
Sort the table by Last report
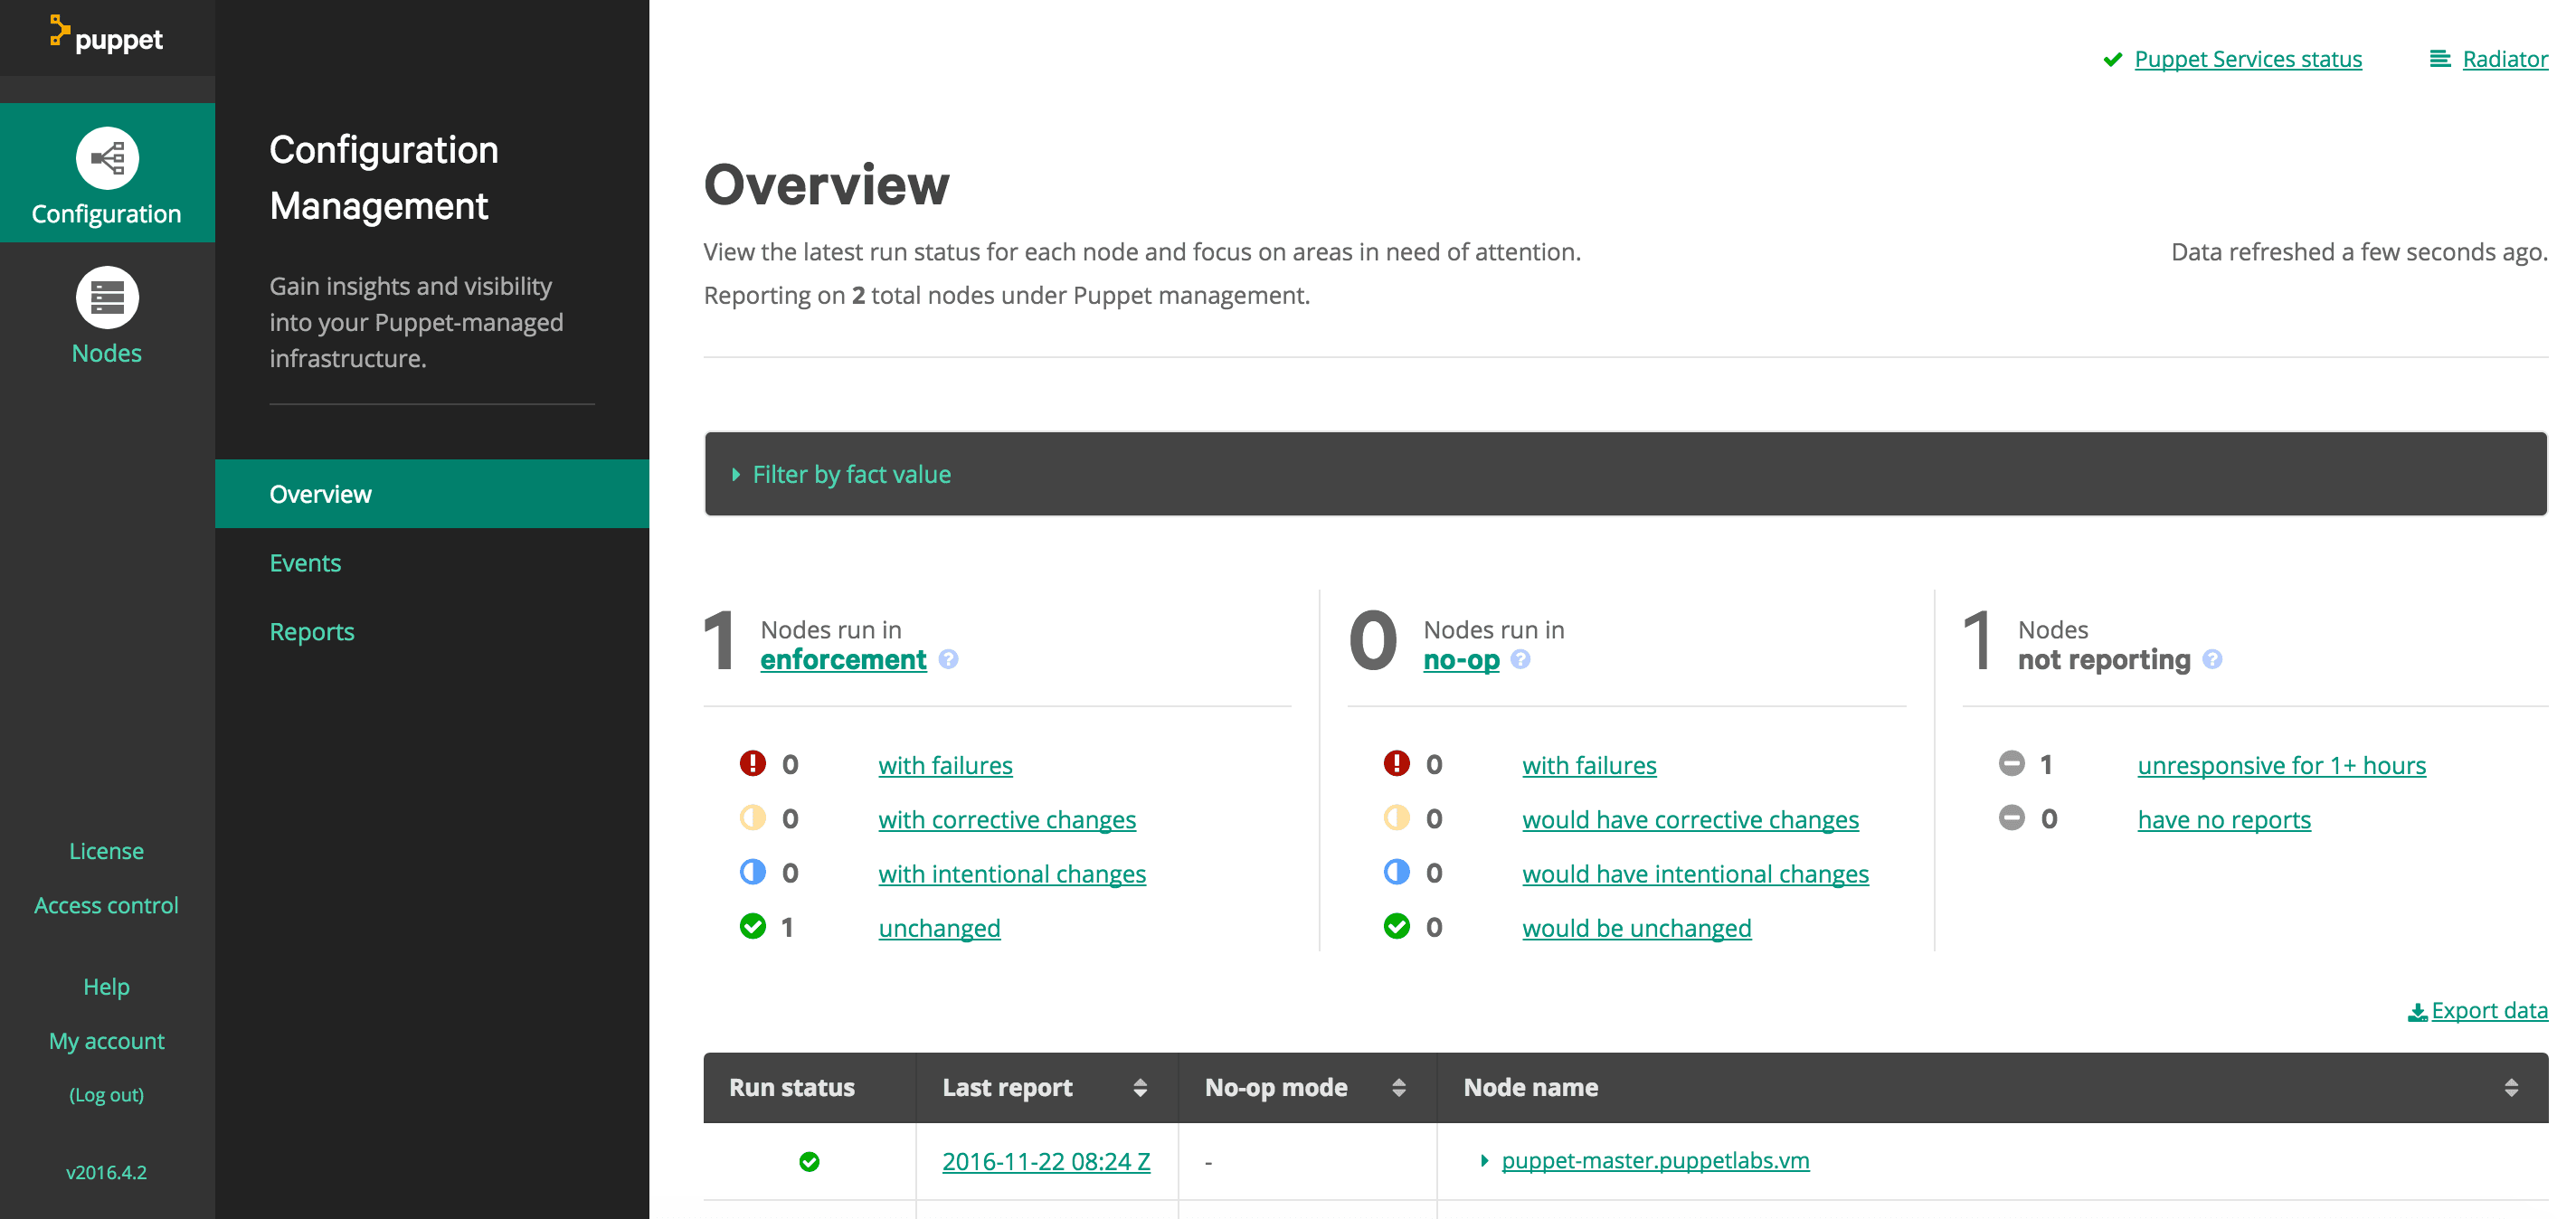pos(1140,1087)
